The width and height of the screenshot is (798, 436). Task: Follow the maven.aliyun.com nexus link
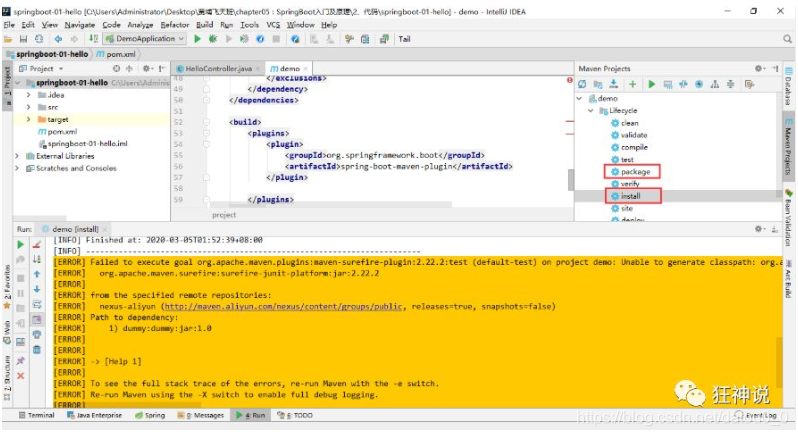click(283, 306)
